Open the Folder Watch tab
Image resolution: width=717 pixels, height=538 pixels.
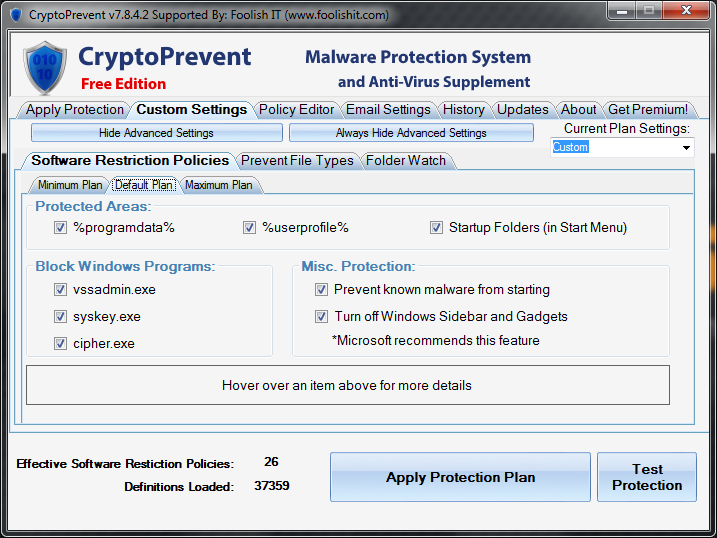[406, 161]
